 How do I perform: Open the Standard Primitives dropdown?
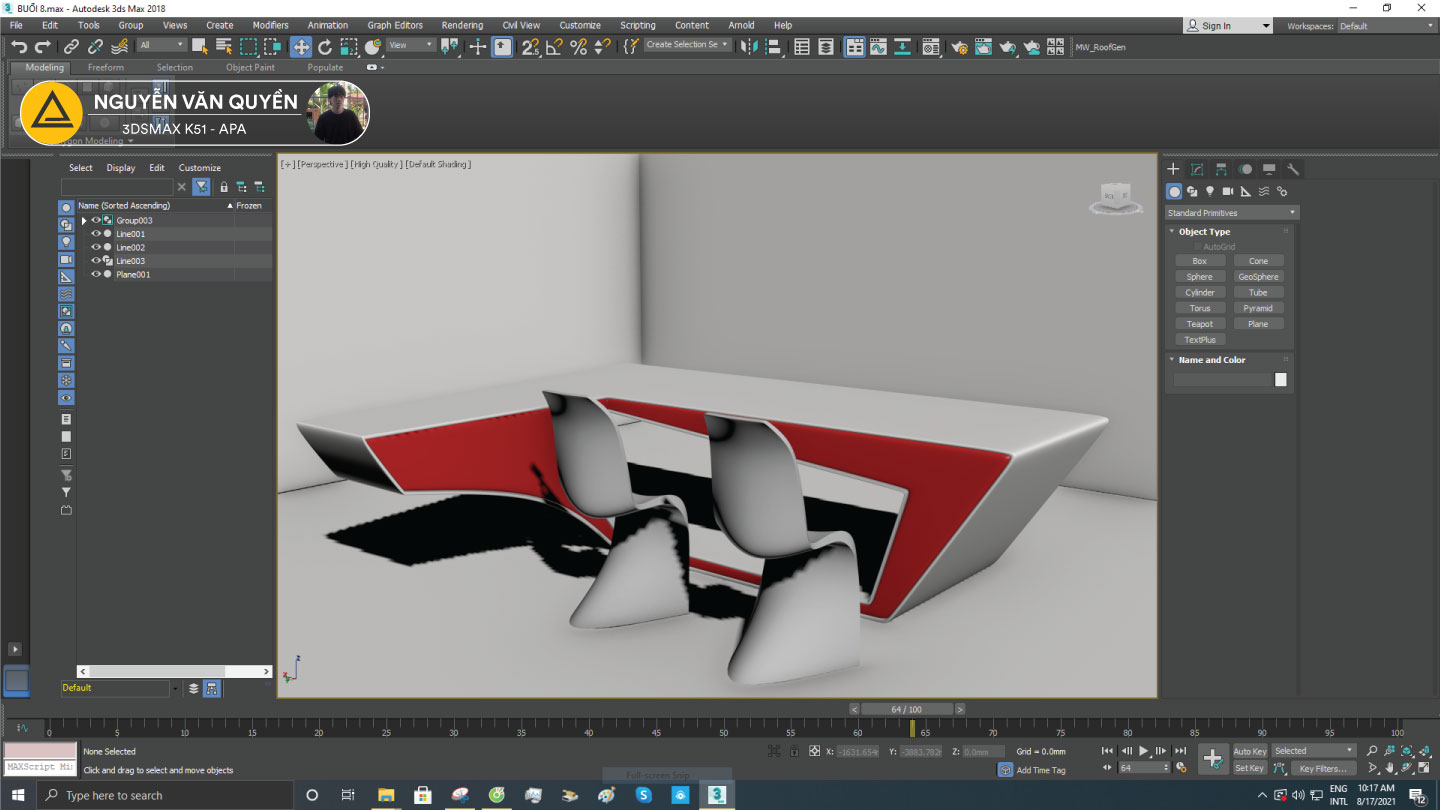(x=1231, y=213)
